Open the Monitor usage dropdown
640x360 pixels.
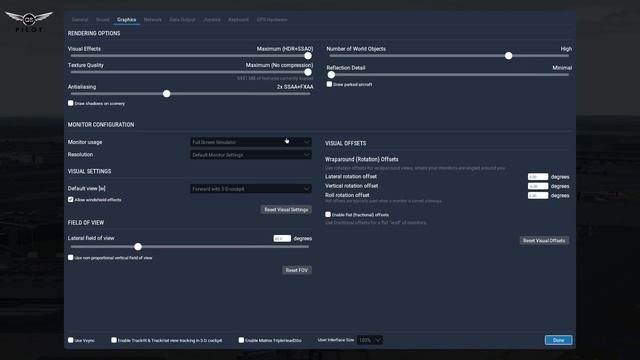251,142
